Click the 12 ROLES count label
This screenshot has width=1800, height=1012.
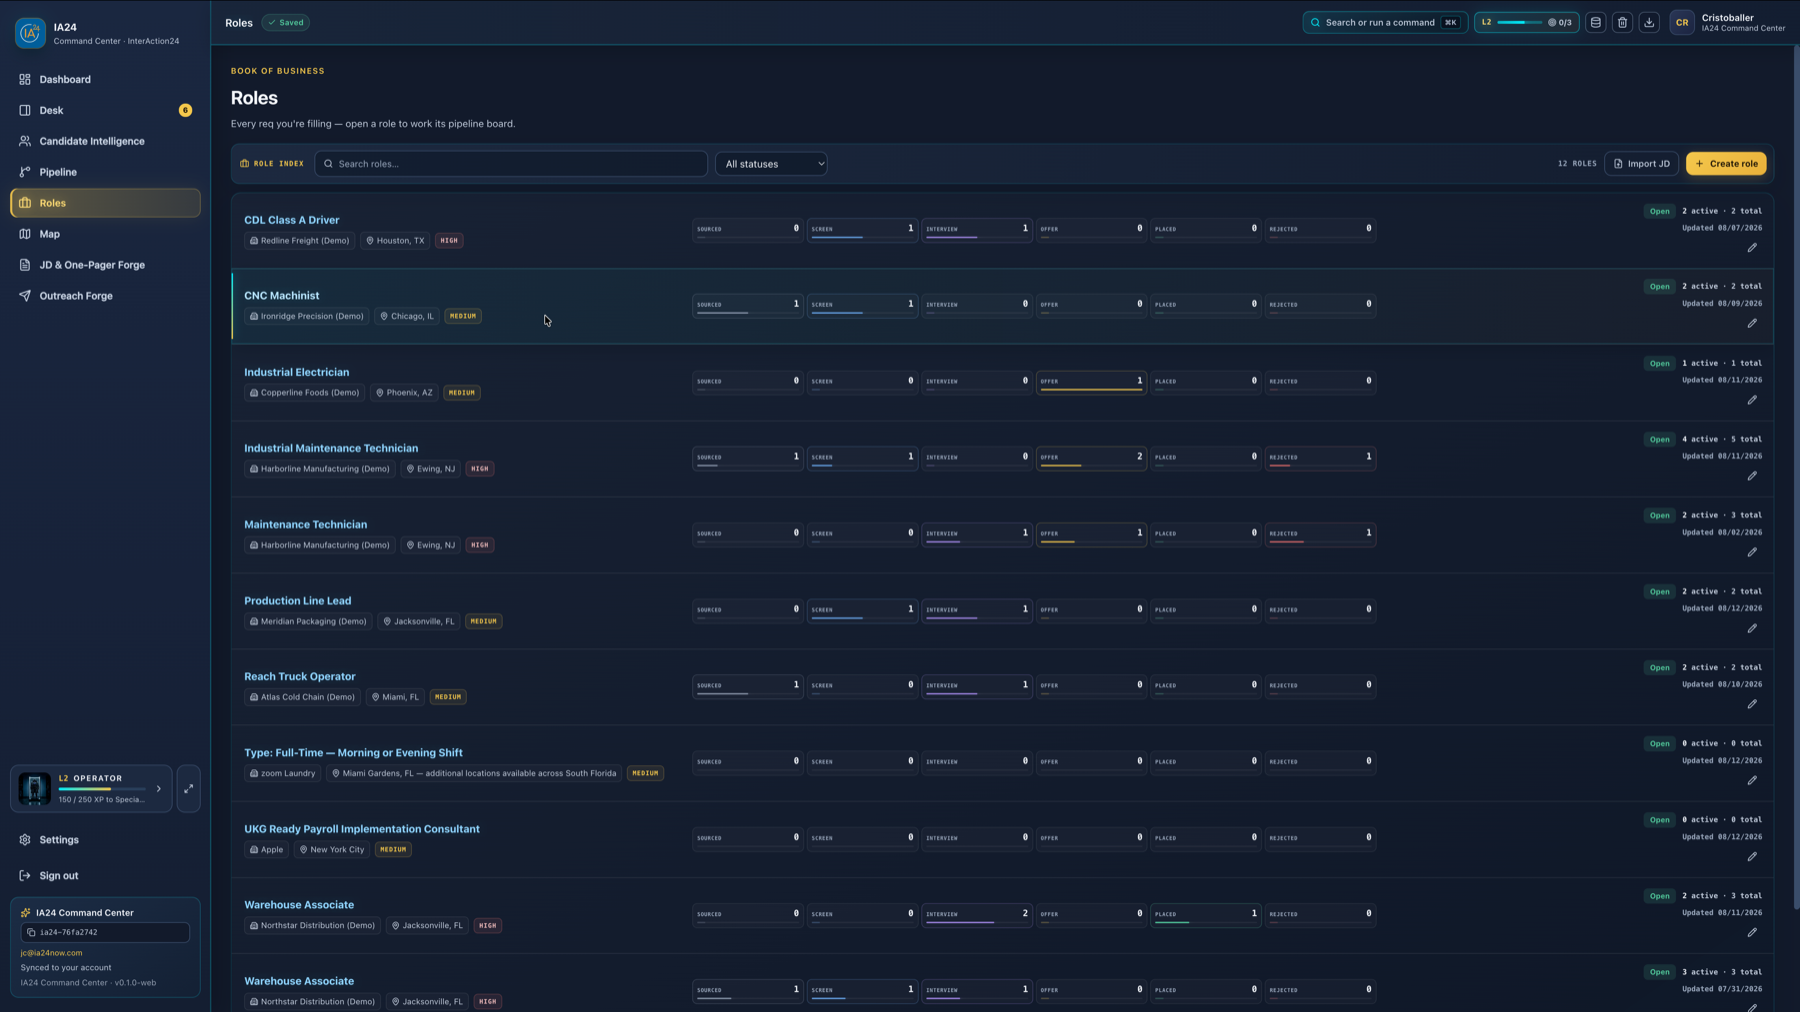1577,164
